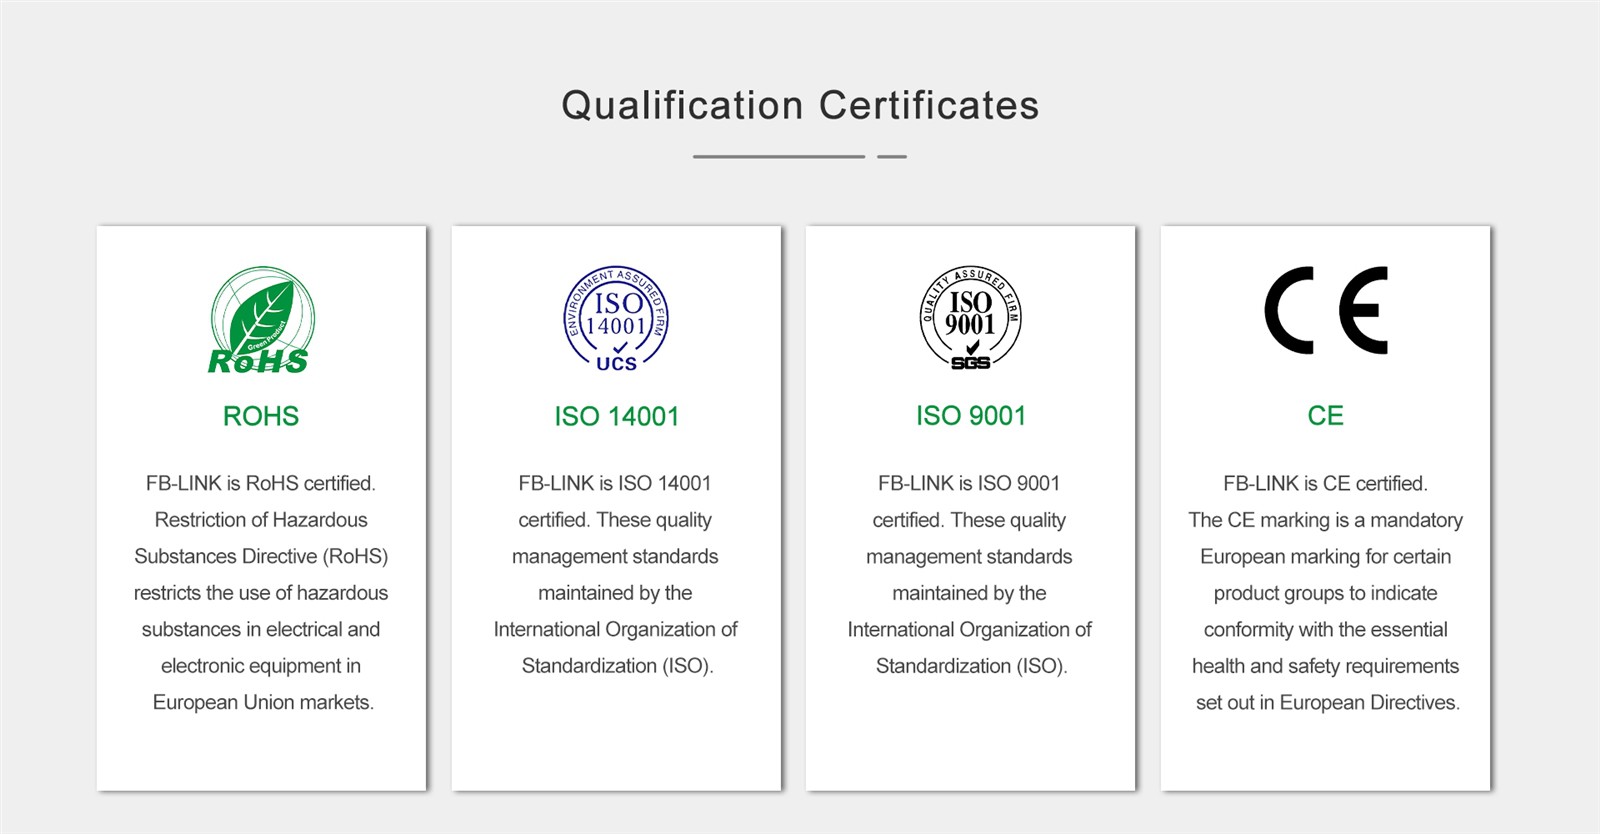The width and height of the screenshot is (1600, 834).
Task: Click the SGS text in the black badge
Action: coord(970,363)
